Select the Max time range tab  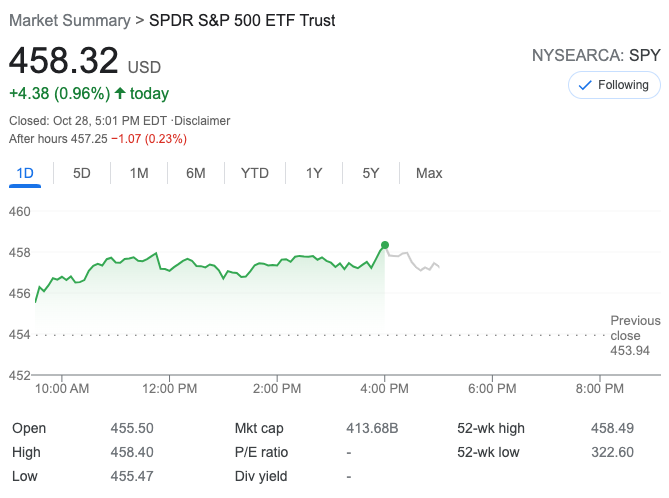click(429, 173)
